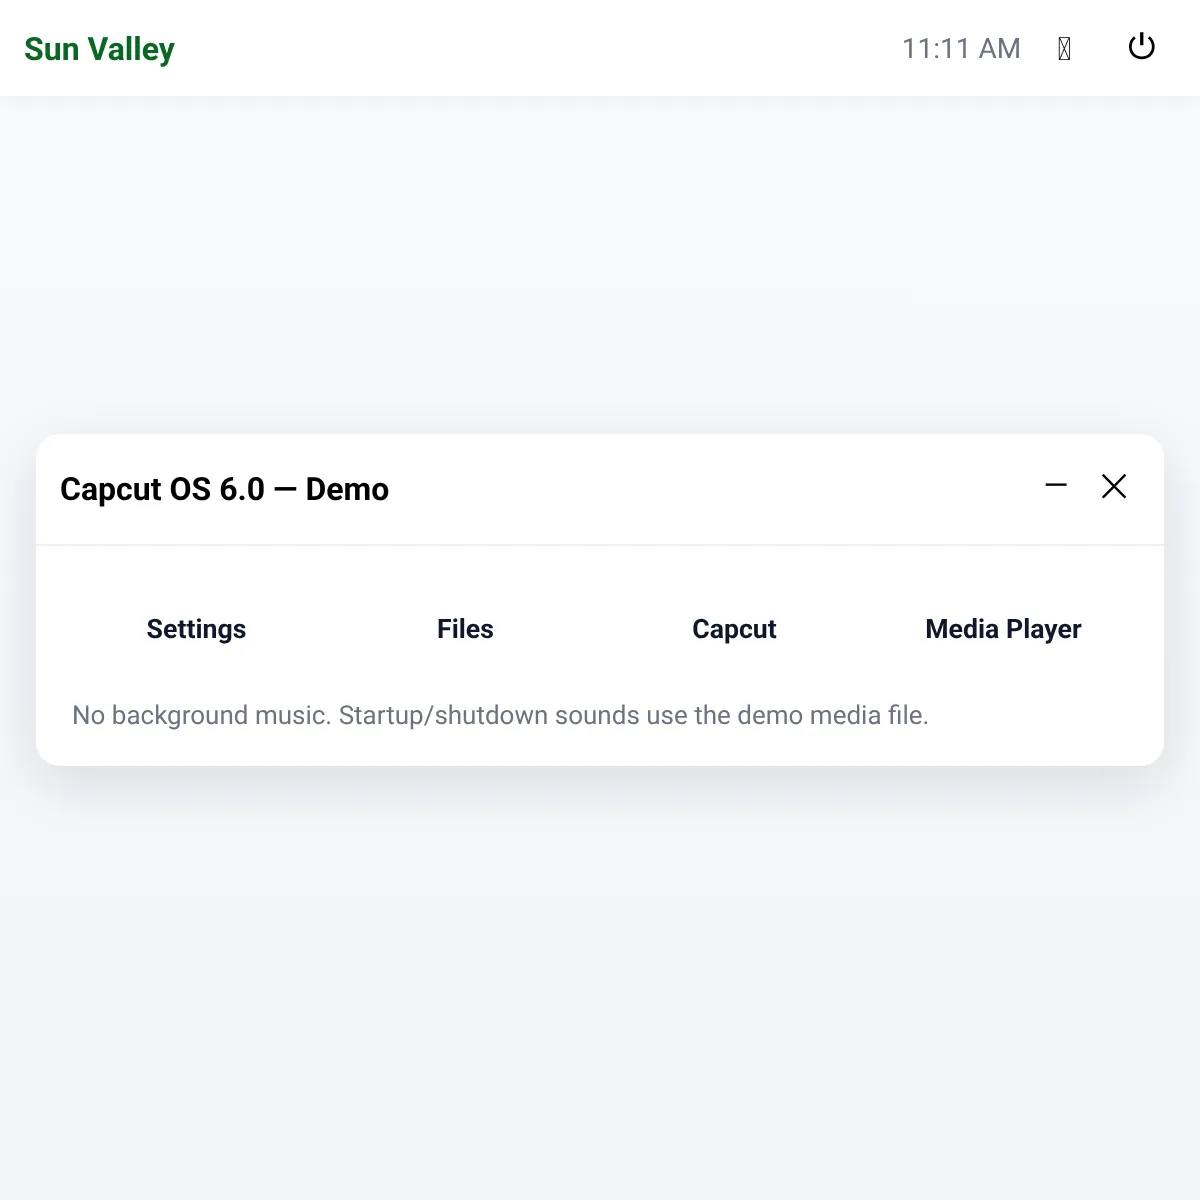Viewport: 1200px width, 1200px height.
Task: Click the Sun Valley logo text
Action: click(x=99, y=48)
